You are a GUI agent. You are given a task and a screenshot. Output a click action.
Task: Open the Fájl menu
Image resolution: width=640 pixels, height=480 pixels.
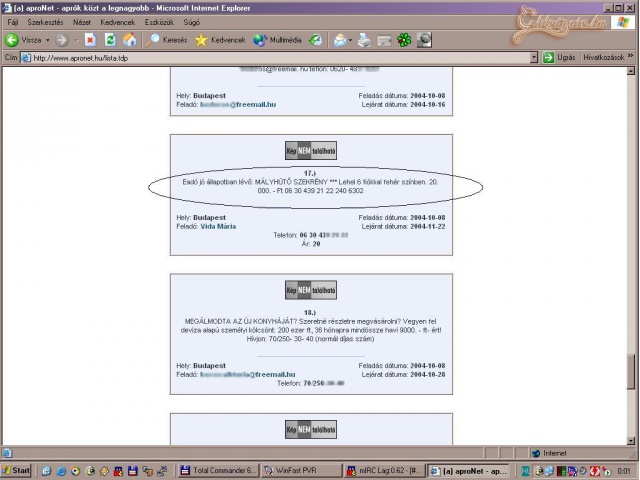tap(13, 22)
